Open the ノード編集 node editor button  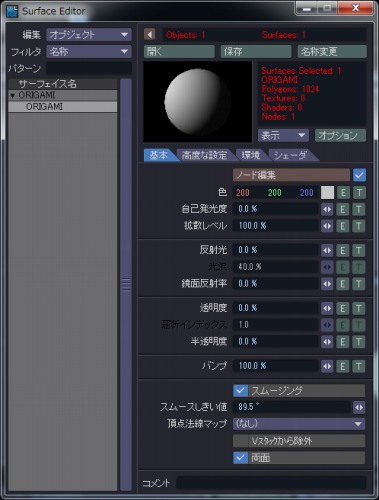tap(291, 175)
